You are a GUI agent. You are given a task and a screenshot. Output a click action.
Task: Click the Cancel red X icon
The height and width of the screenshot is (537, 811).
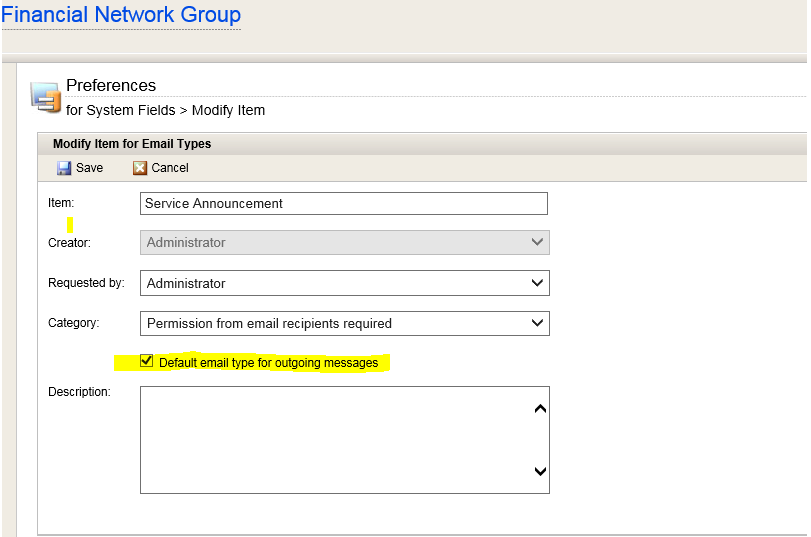(140, 168)
